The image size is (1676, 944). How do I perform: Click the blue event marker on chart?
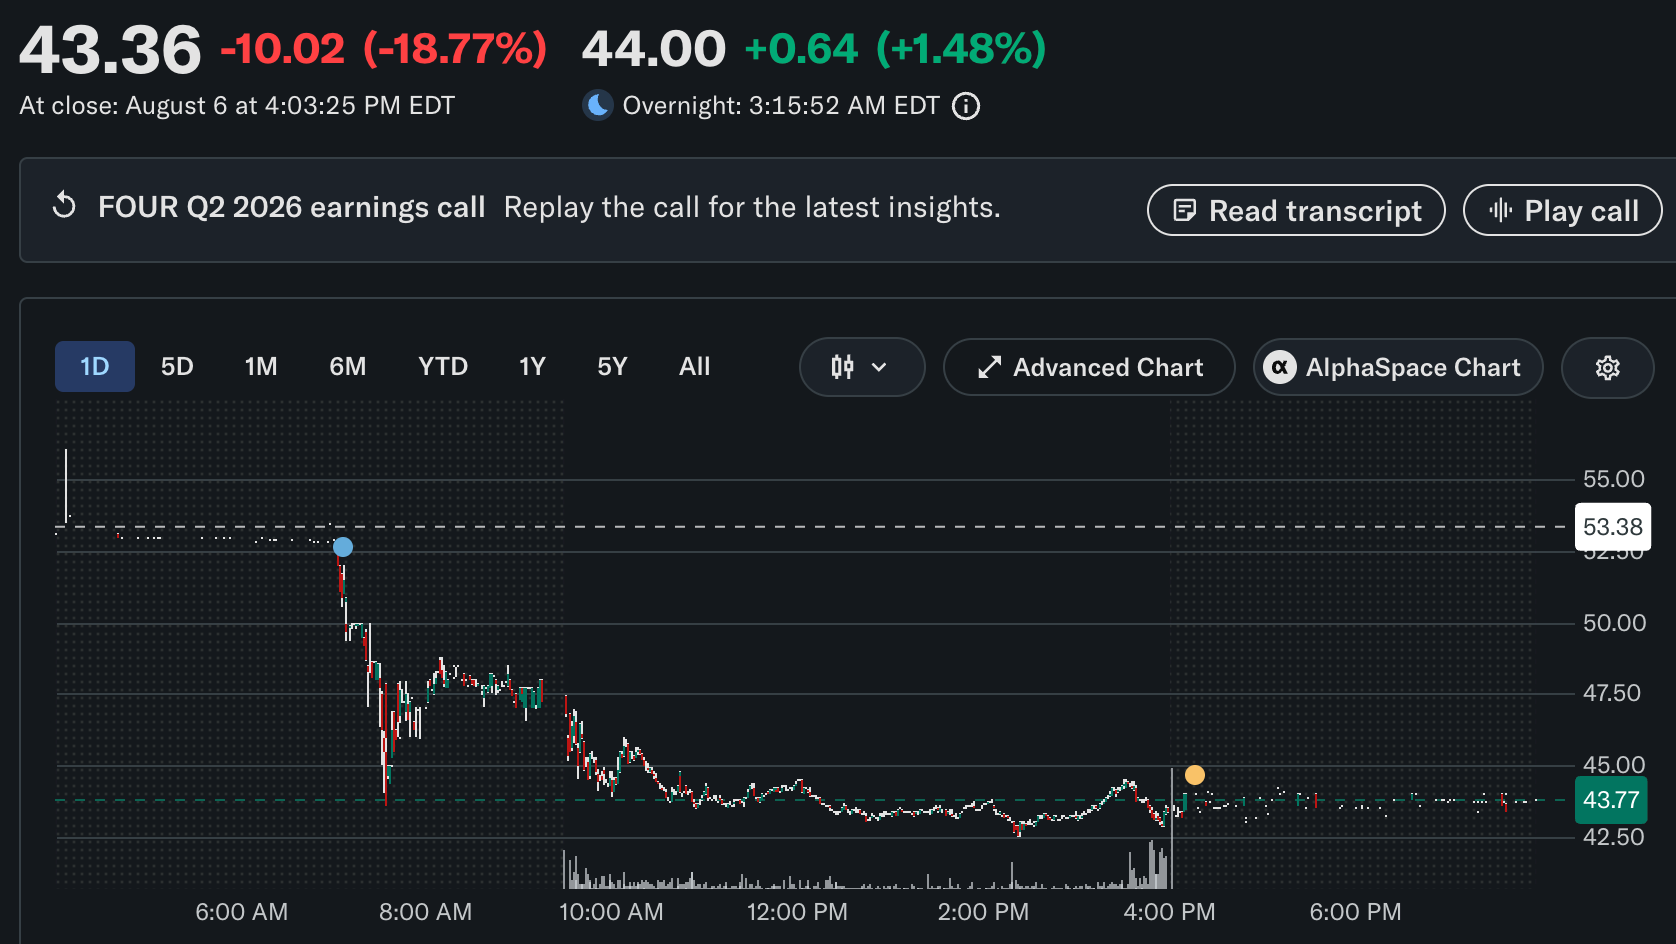tap(343, 547)
